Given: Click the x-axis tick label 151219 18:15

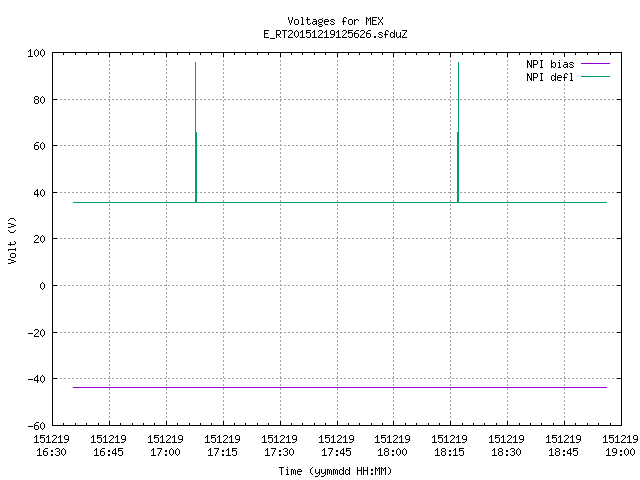Looking at the screenshot, I should click(449, 445).
